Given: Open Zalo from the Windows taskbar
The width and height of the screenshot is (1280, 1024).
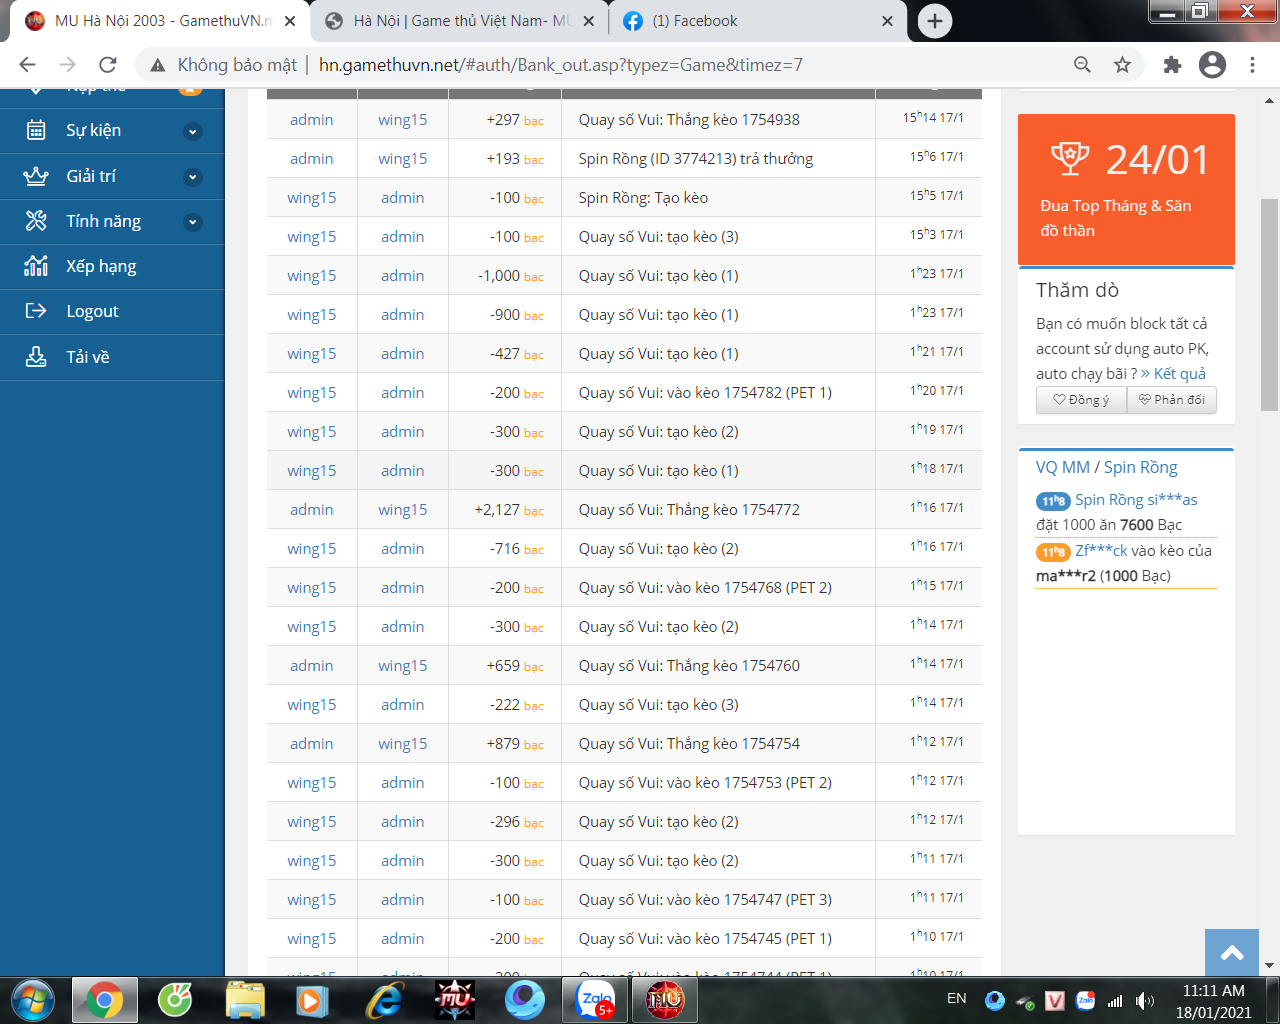Looking at the screenshot, I should [596, 999].
